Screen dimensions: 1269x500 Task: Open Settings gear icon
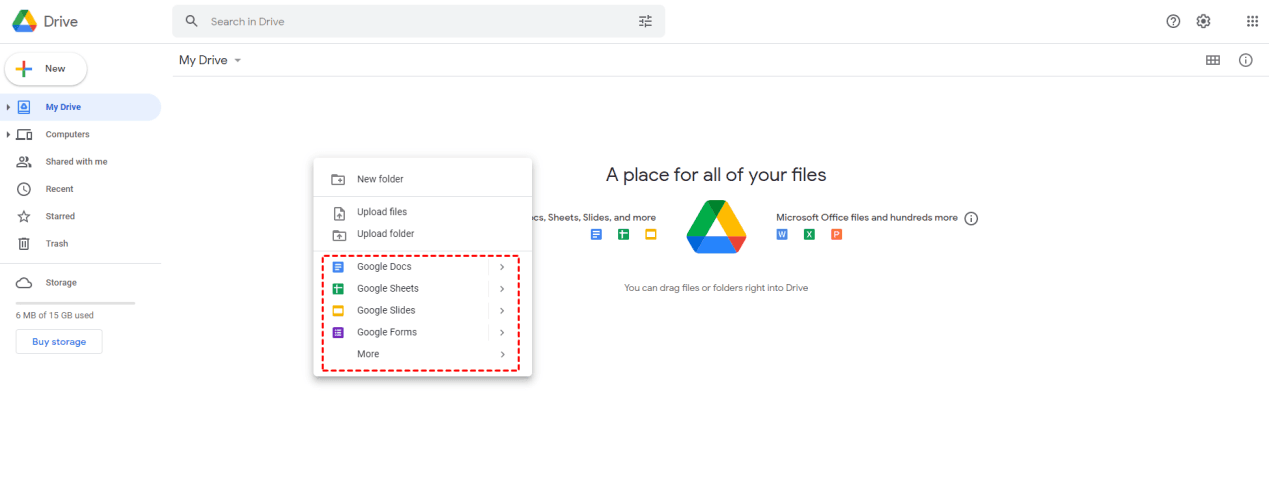1203,21
